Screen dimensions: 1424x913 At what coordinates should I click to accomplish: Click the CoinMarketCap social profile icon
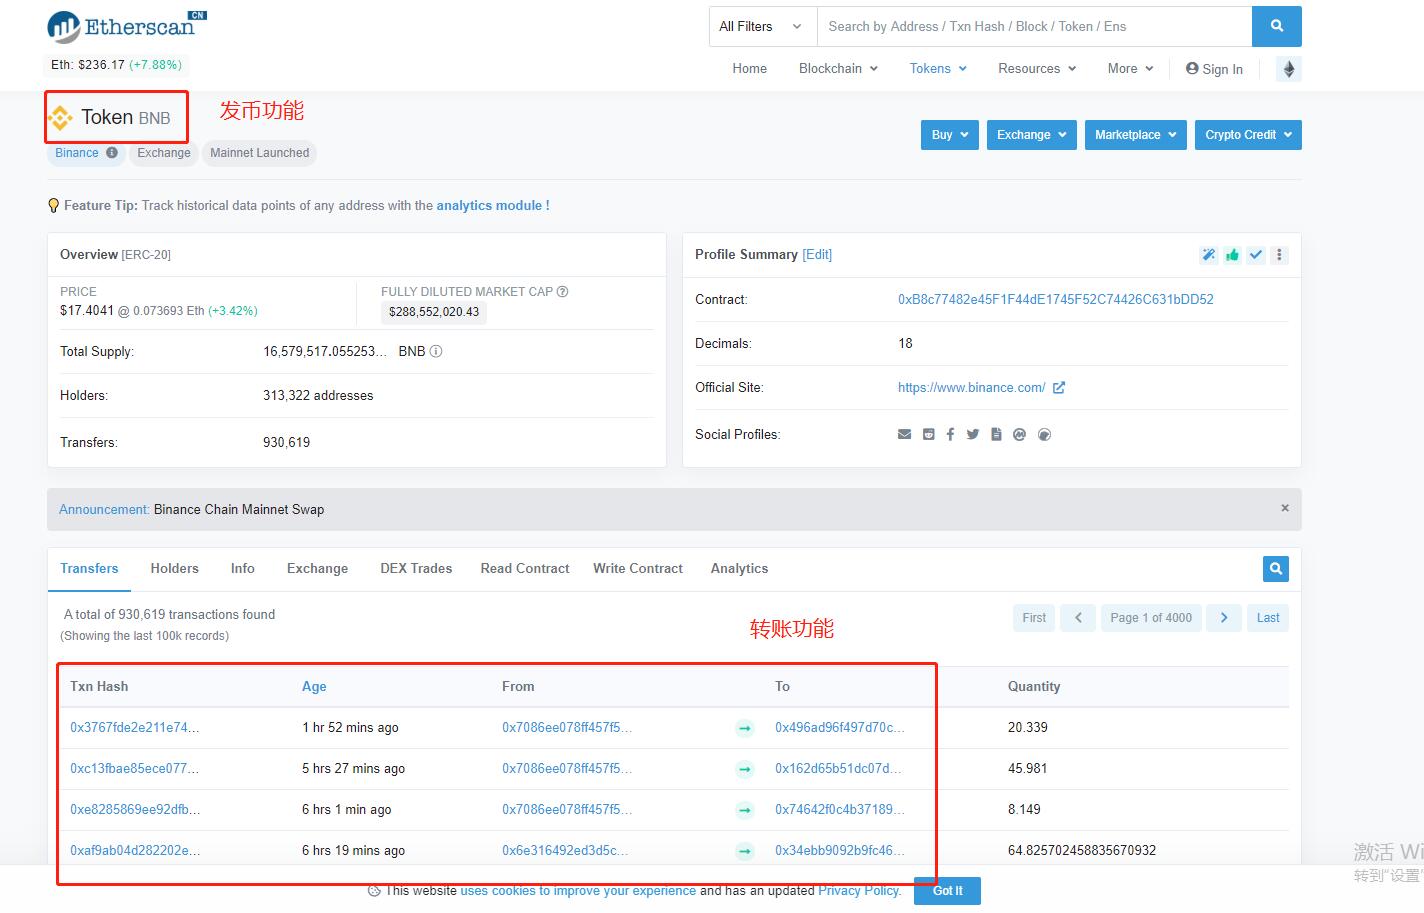(x=1019, y=435)
